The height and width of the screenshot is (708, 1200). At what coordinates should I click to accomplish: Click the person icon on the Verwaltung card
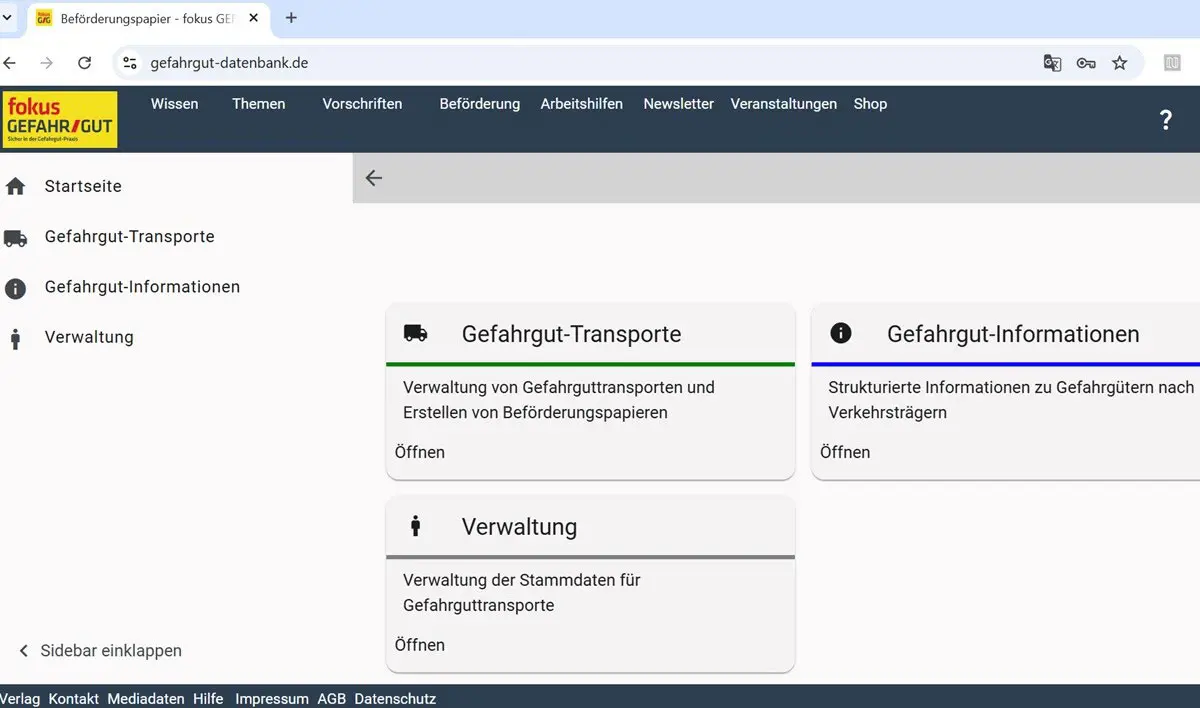[x=415, y=526]
